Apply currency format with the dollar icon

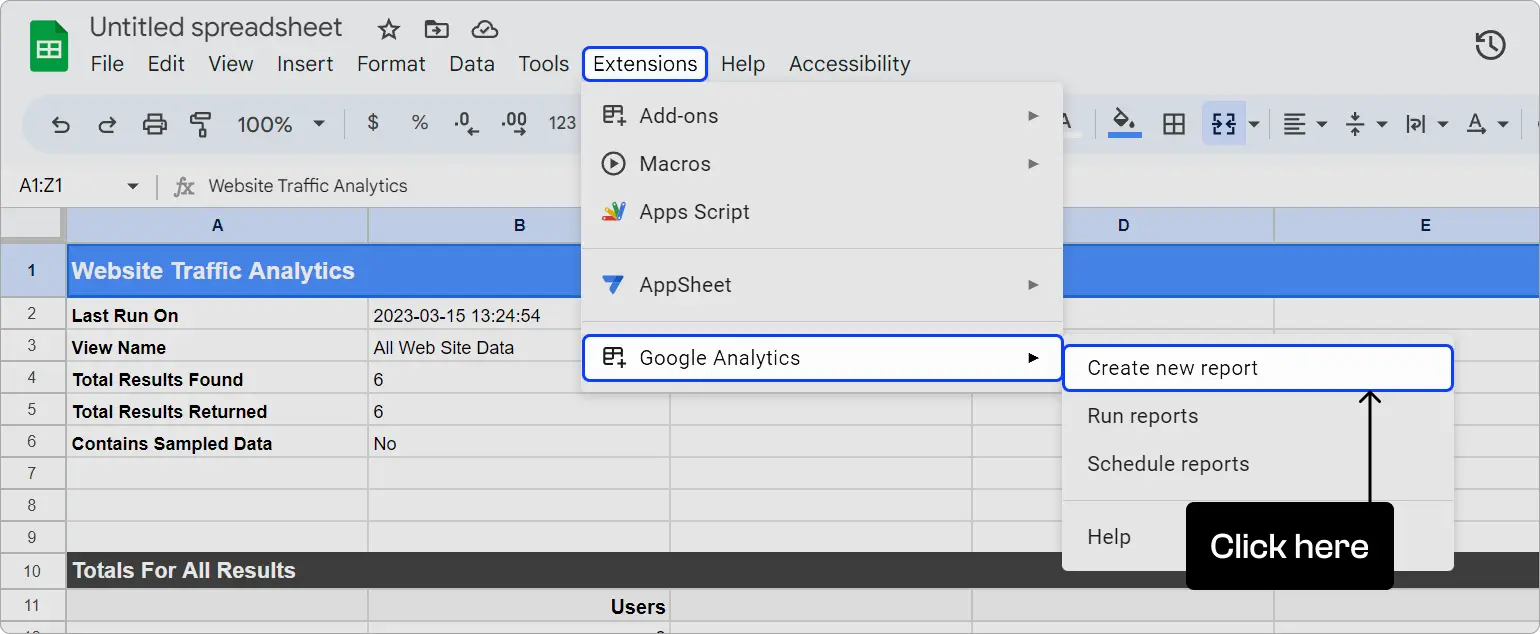[x=372, y=122]
